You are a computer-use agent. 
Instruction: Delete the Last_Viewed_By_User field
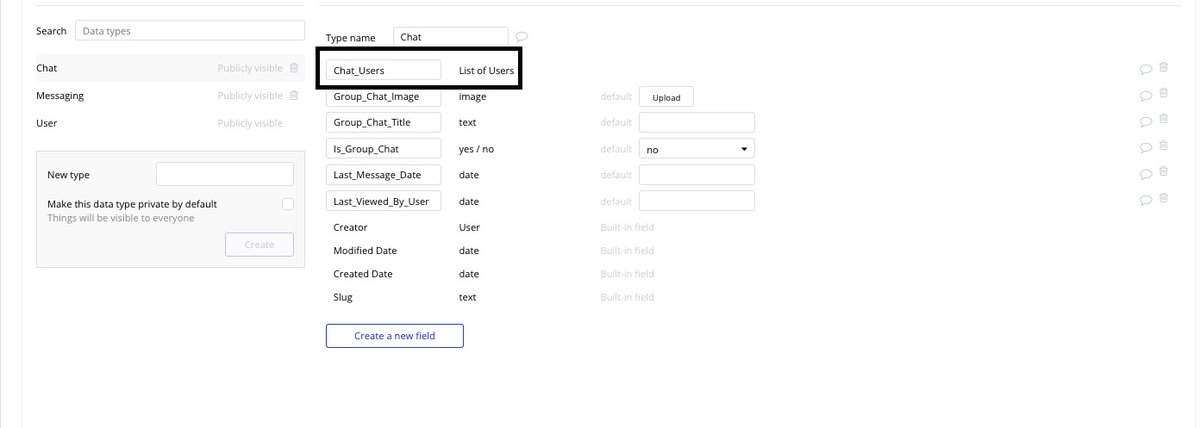tap(1163, 199)
